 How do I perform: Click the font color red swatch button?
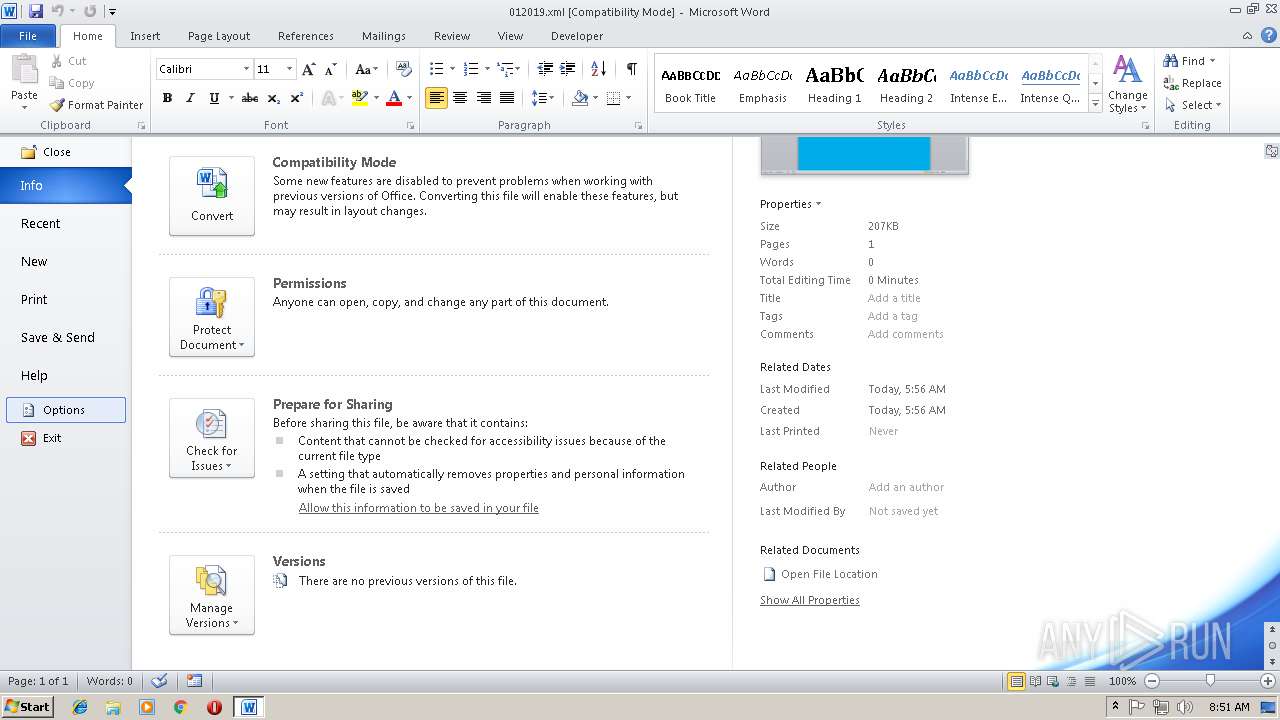tap(394, 98)
